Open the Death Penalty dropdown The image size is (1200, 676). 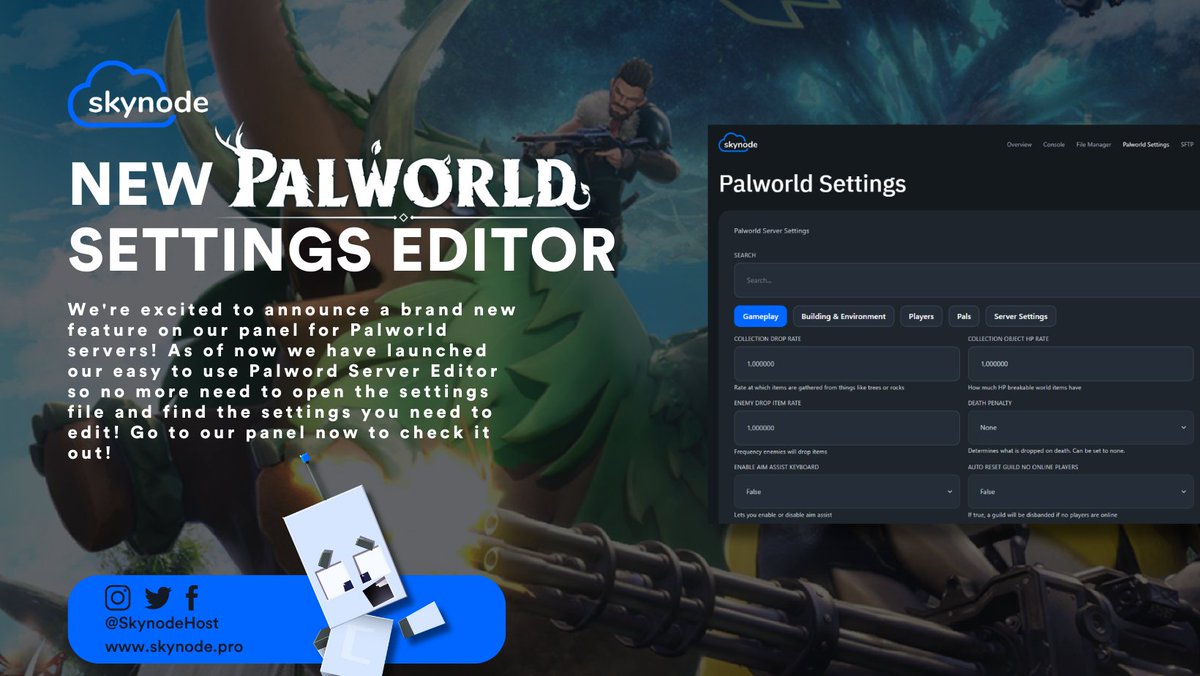(x=1080, y=428)
